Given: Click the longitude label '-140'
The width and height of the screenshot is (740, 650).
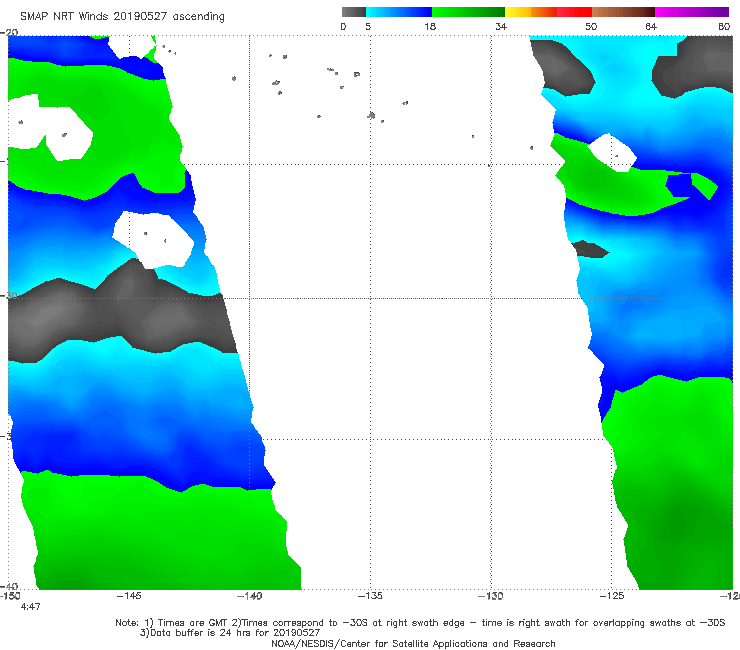Looking at the screenshot, I should (250, 596).
